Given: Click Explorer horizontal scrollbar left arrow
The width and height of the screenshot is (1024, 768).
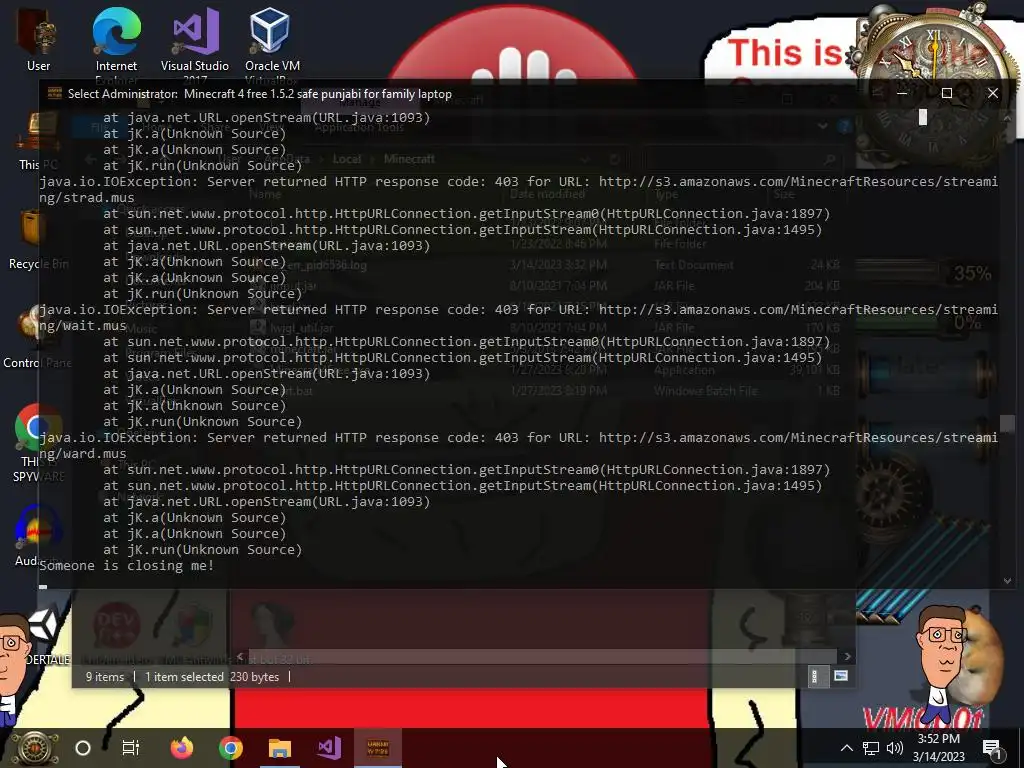Looking at the screenshot, I should point(240,656).
